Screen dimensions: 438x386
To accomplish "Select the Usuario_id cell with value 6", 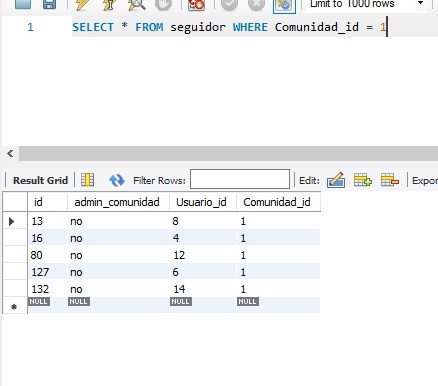I will coord(203,272).
